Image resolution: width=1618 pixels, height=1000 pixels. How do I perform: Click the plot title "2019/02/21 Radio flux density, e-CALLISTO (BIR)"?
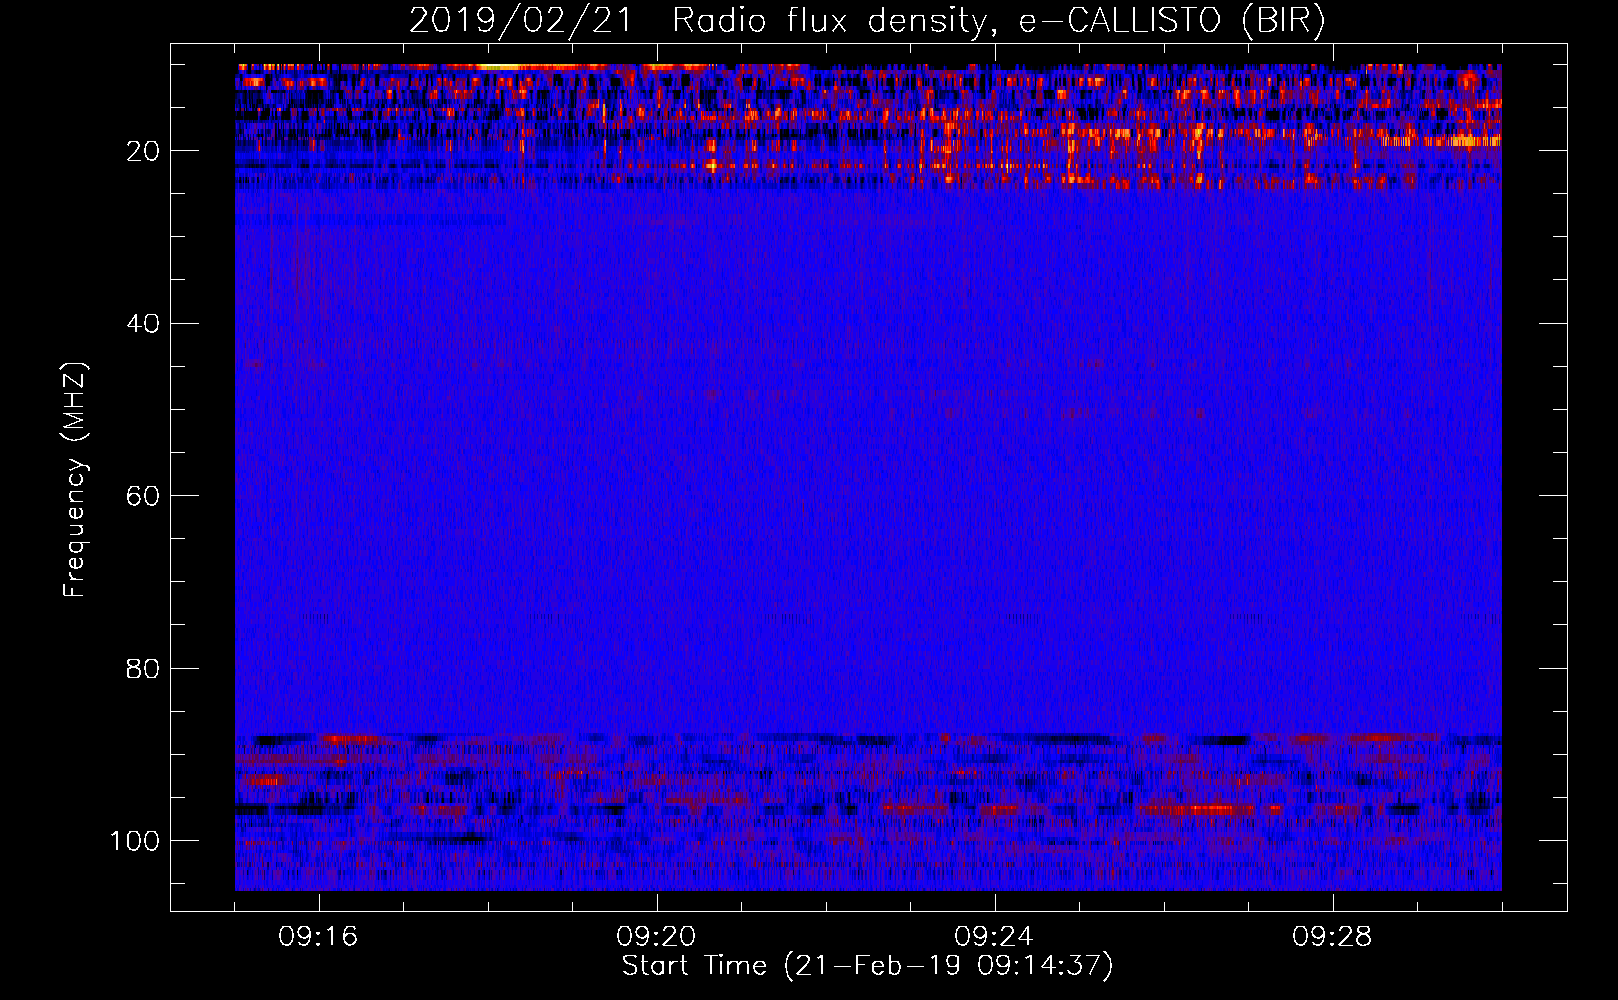tap(867, 21)
